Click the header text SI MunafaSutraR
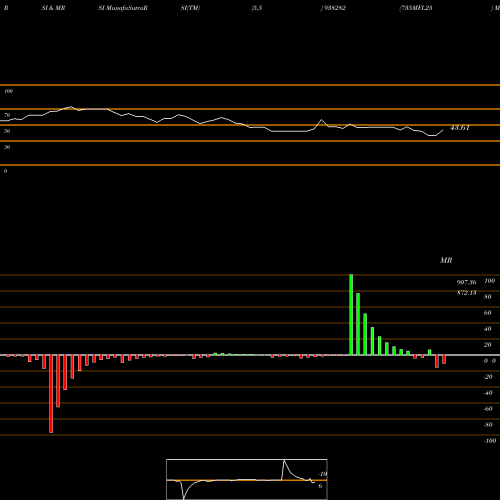 tap(123, 8)
